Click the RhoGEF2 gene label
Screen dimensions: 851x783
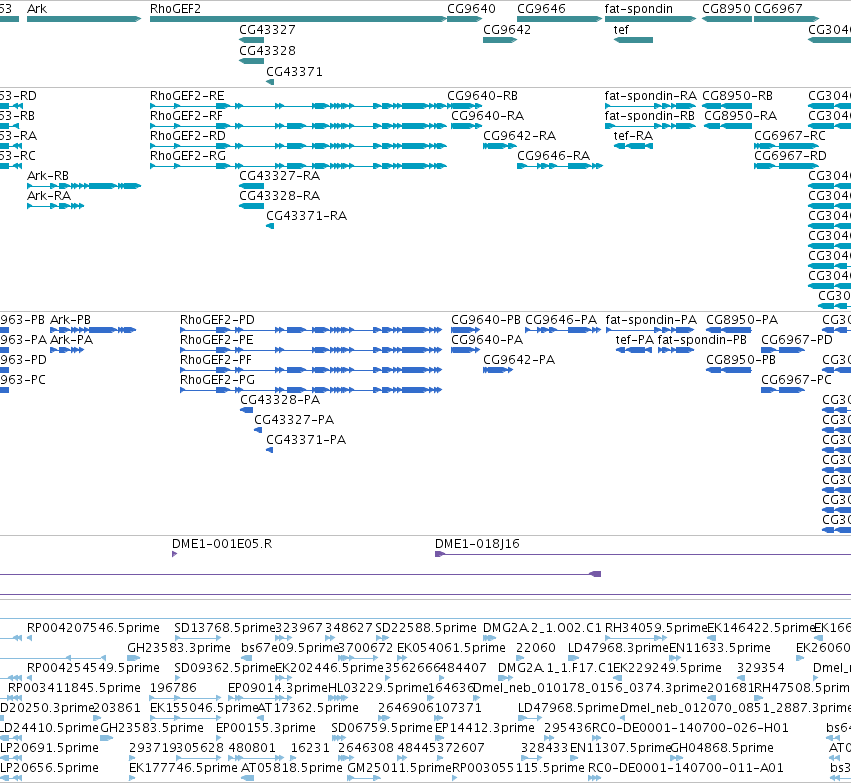pyautogui.click(x=175, y=9)
